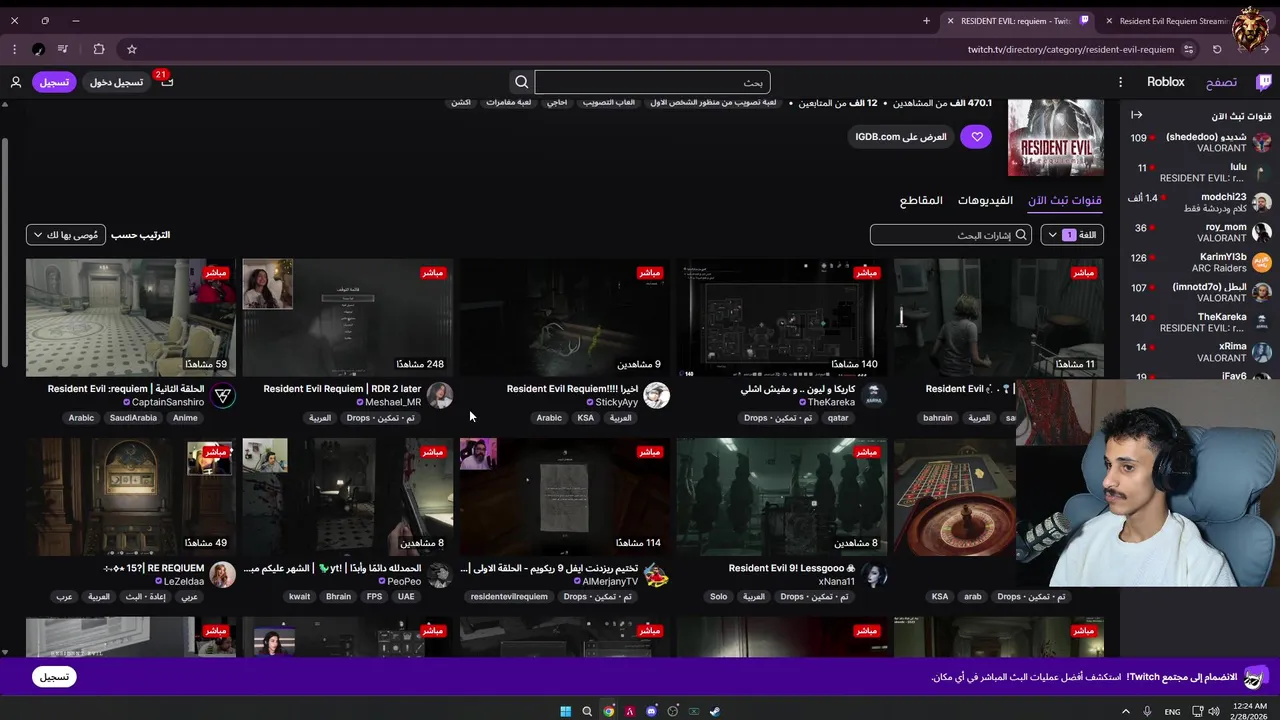Open the notifications inbox icon with 21 badge
This screenshot has width=1280, height=720.
[x=166, y=81]
